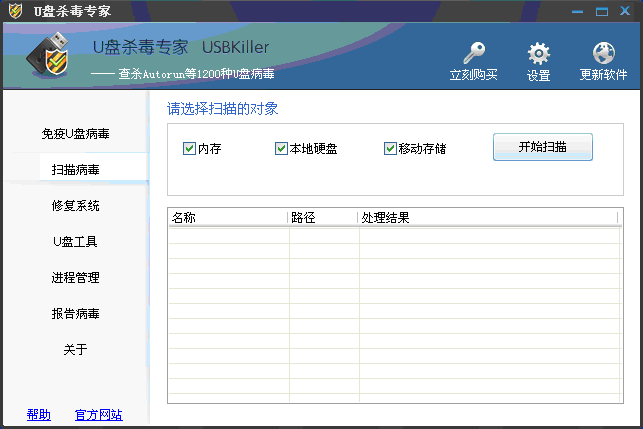The width and height of the screenshot is (643, 429).
Task: Click the 帮助 help link
Action: point(39,414)
